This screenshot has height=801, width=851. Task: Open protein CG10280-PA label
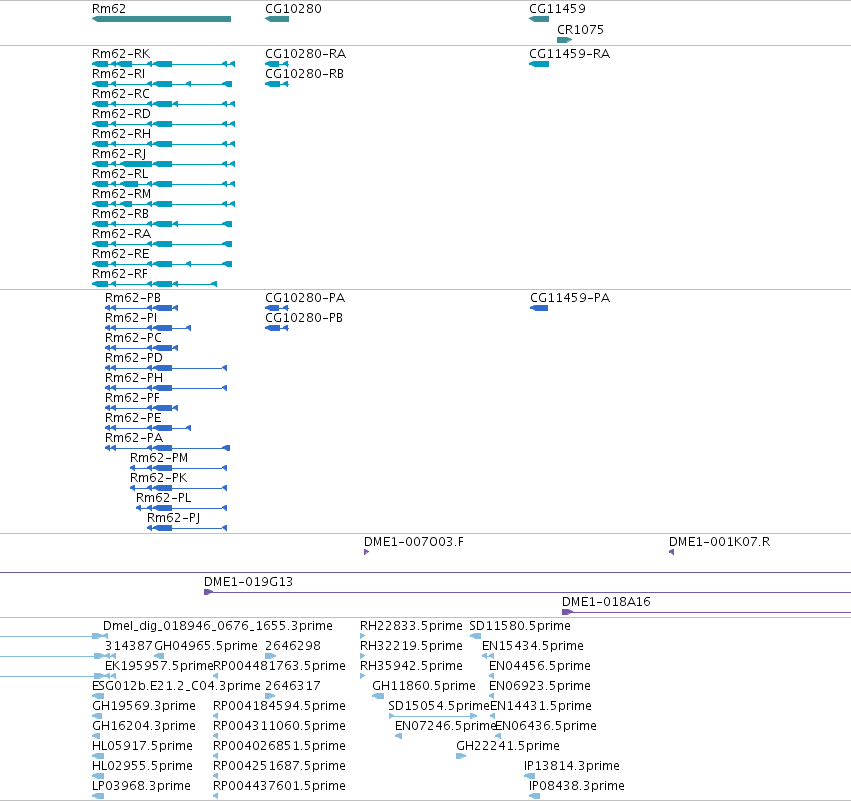pyautogui.click(x=305, y=298)
